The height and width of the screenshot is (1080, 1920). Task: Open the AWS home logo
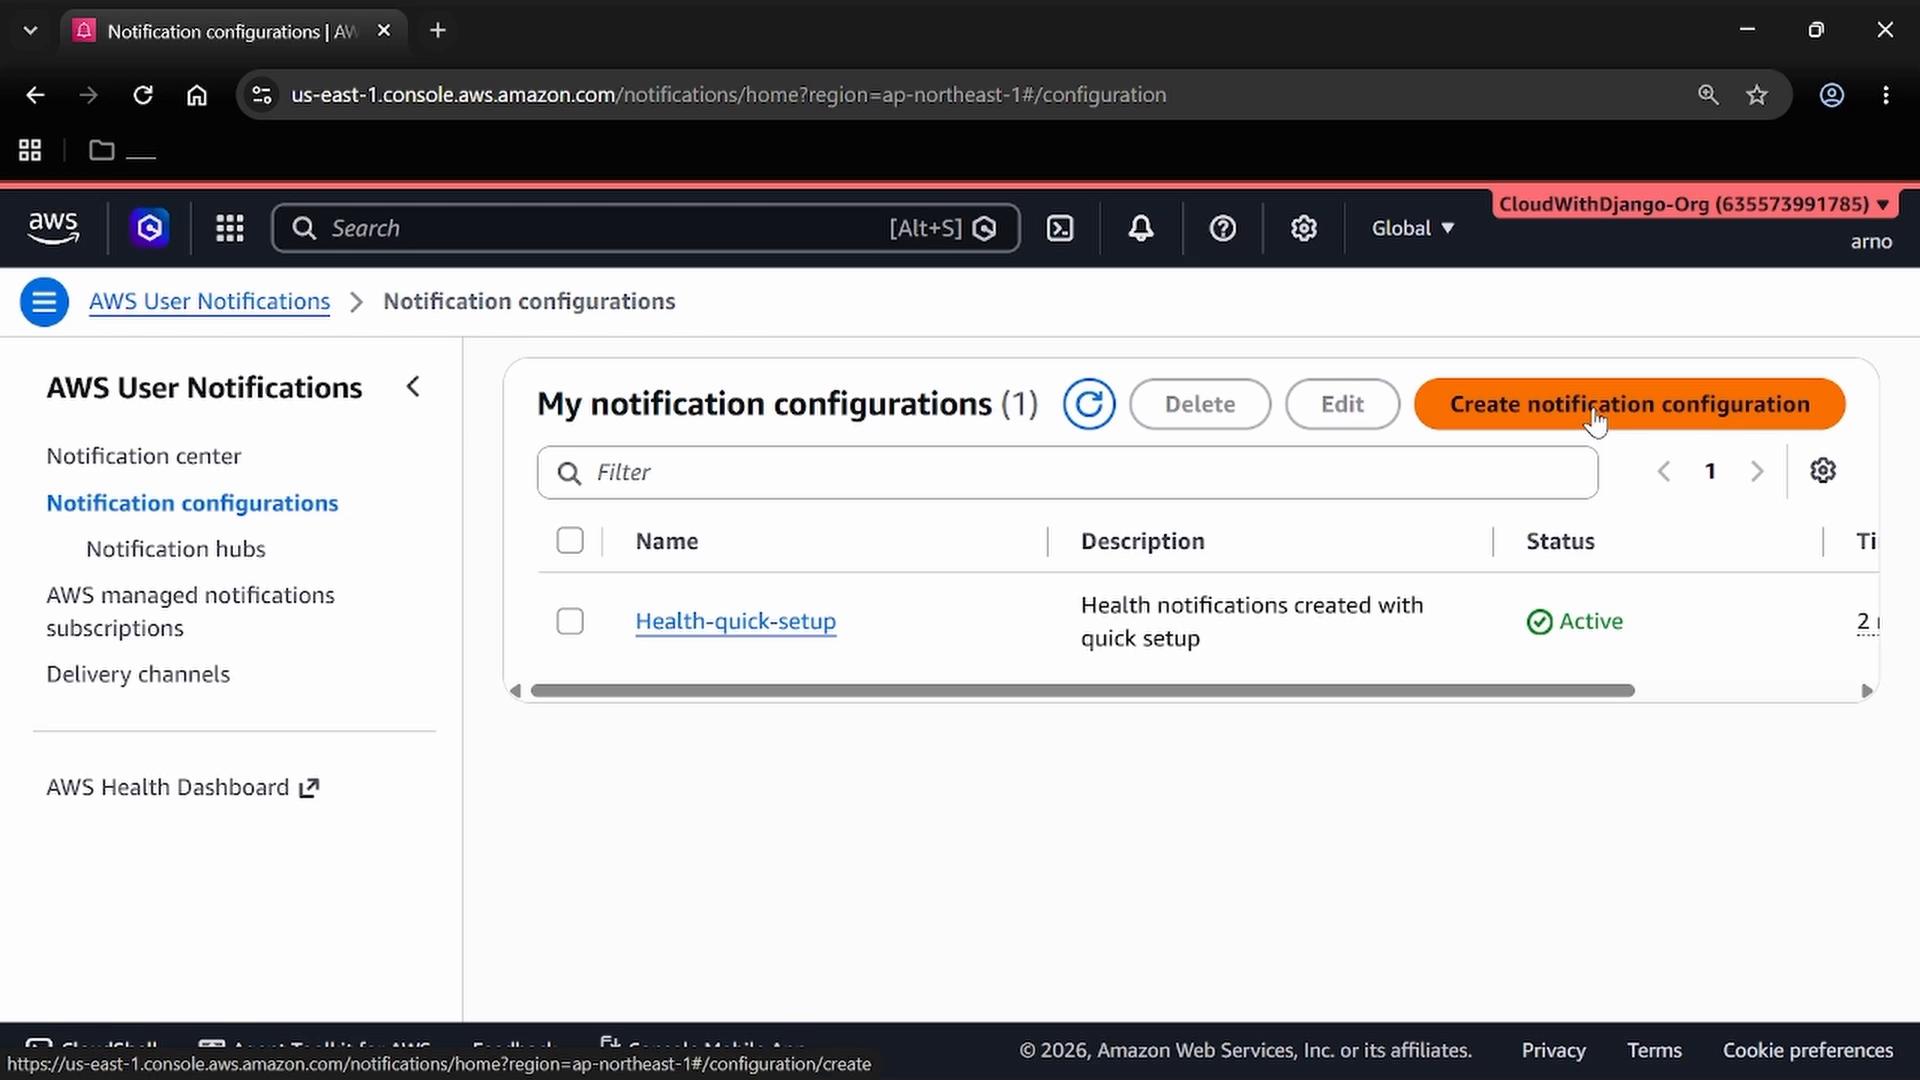53,228
